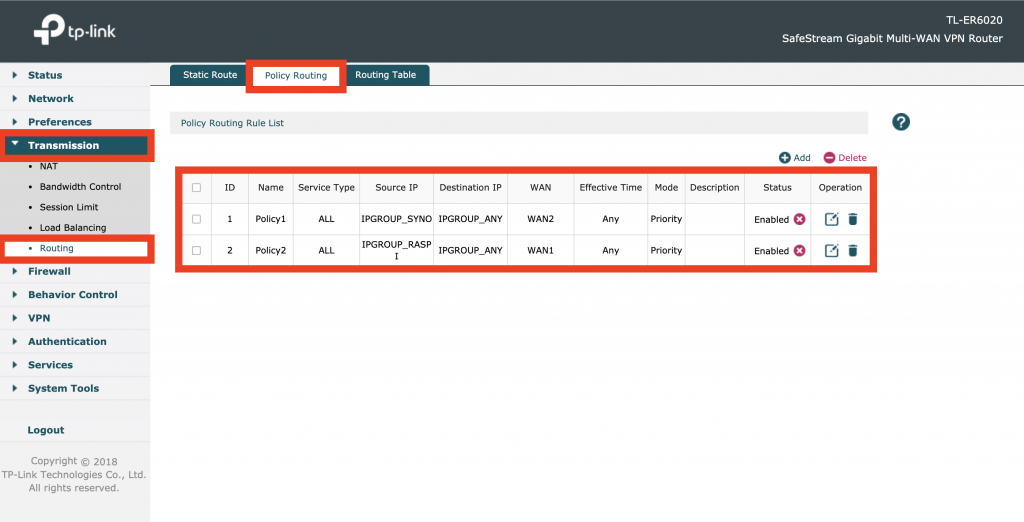Expand the Firewall sidebar section
This screenshot has width=1024, height=522.
(49, 271)
